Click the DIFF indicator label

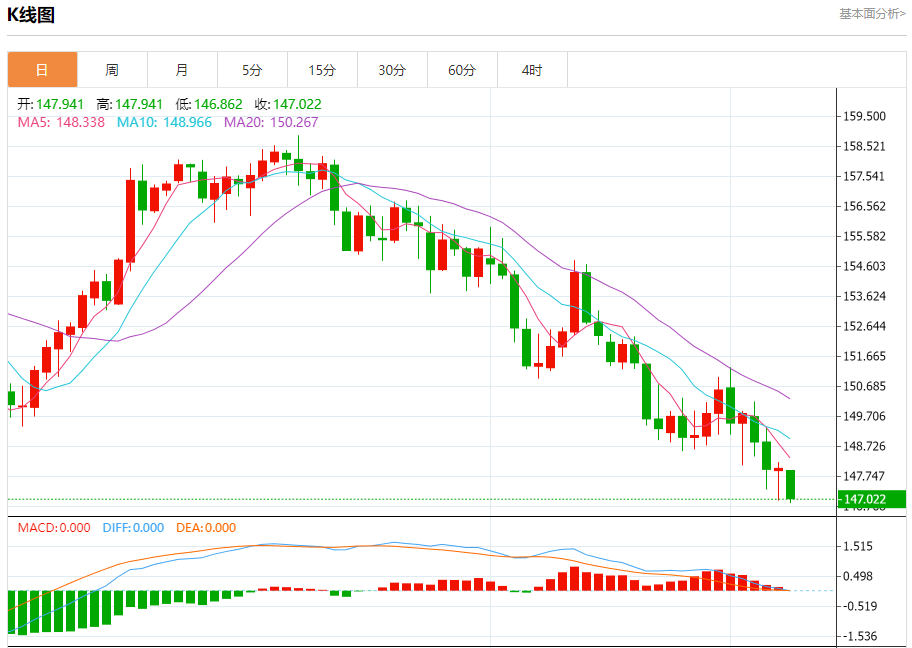(x=133, y=528)
